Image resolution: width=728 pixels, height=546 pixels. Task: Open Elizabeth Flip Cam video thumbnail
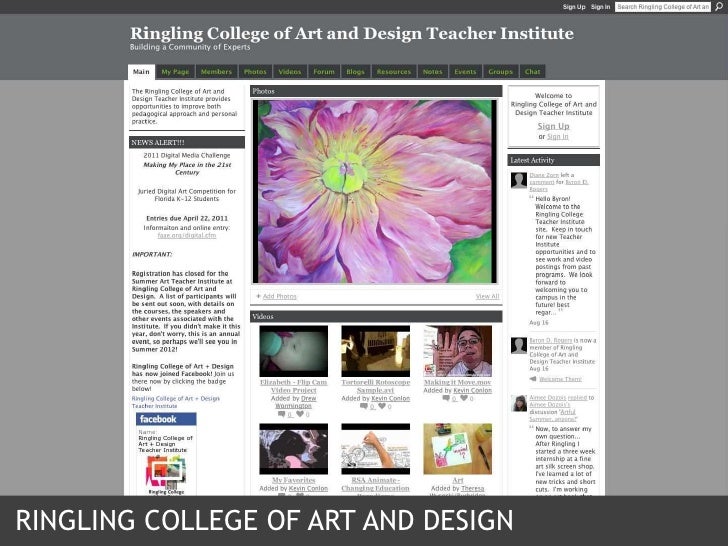[293, 351]
